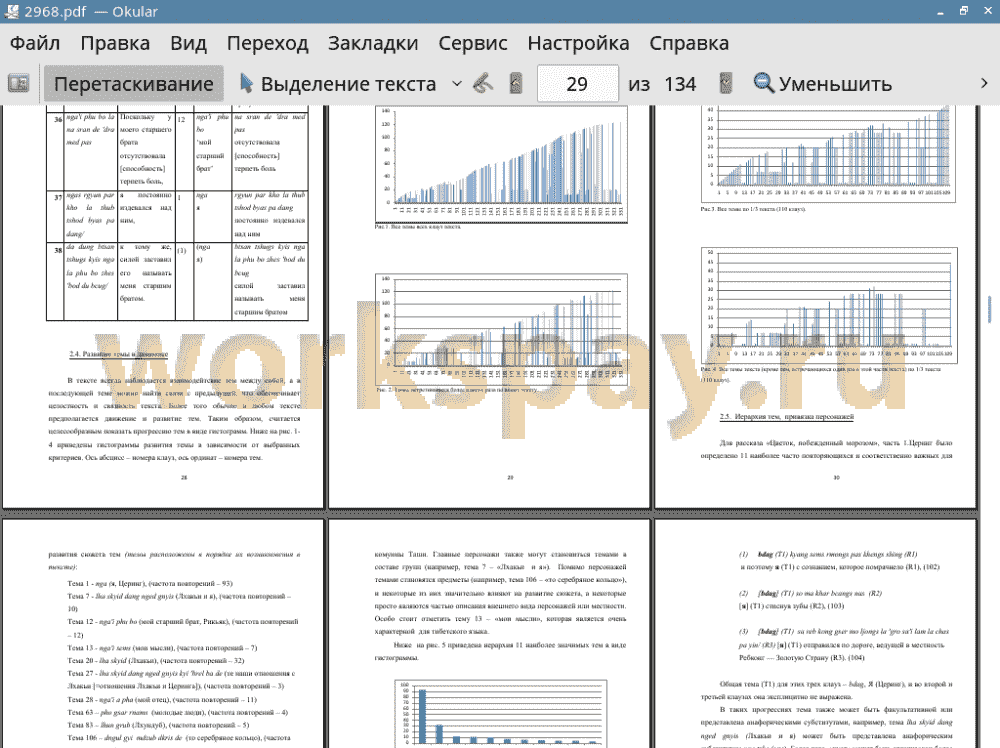1000x748 pixels.
Task: Click table row 38 on page 28
Action: point(177,281)
